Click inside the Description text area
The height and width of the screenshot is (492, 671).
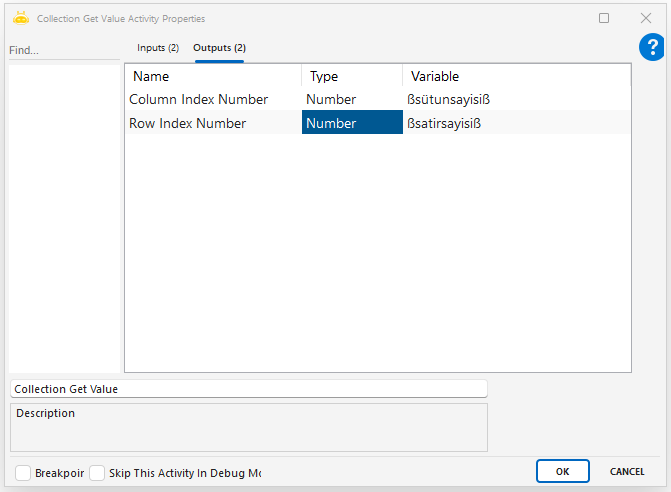coord(248,430)
